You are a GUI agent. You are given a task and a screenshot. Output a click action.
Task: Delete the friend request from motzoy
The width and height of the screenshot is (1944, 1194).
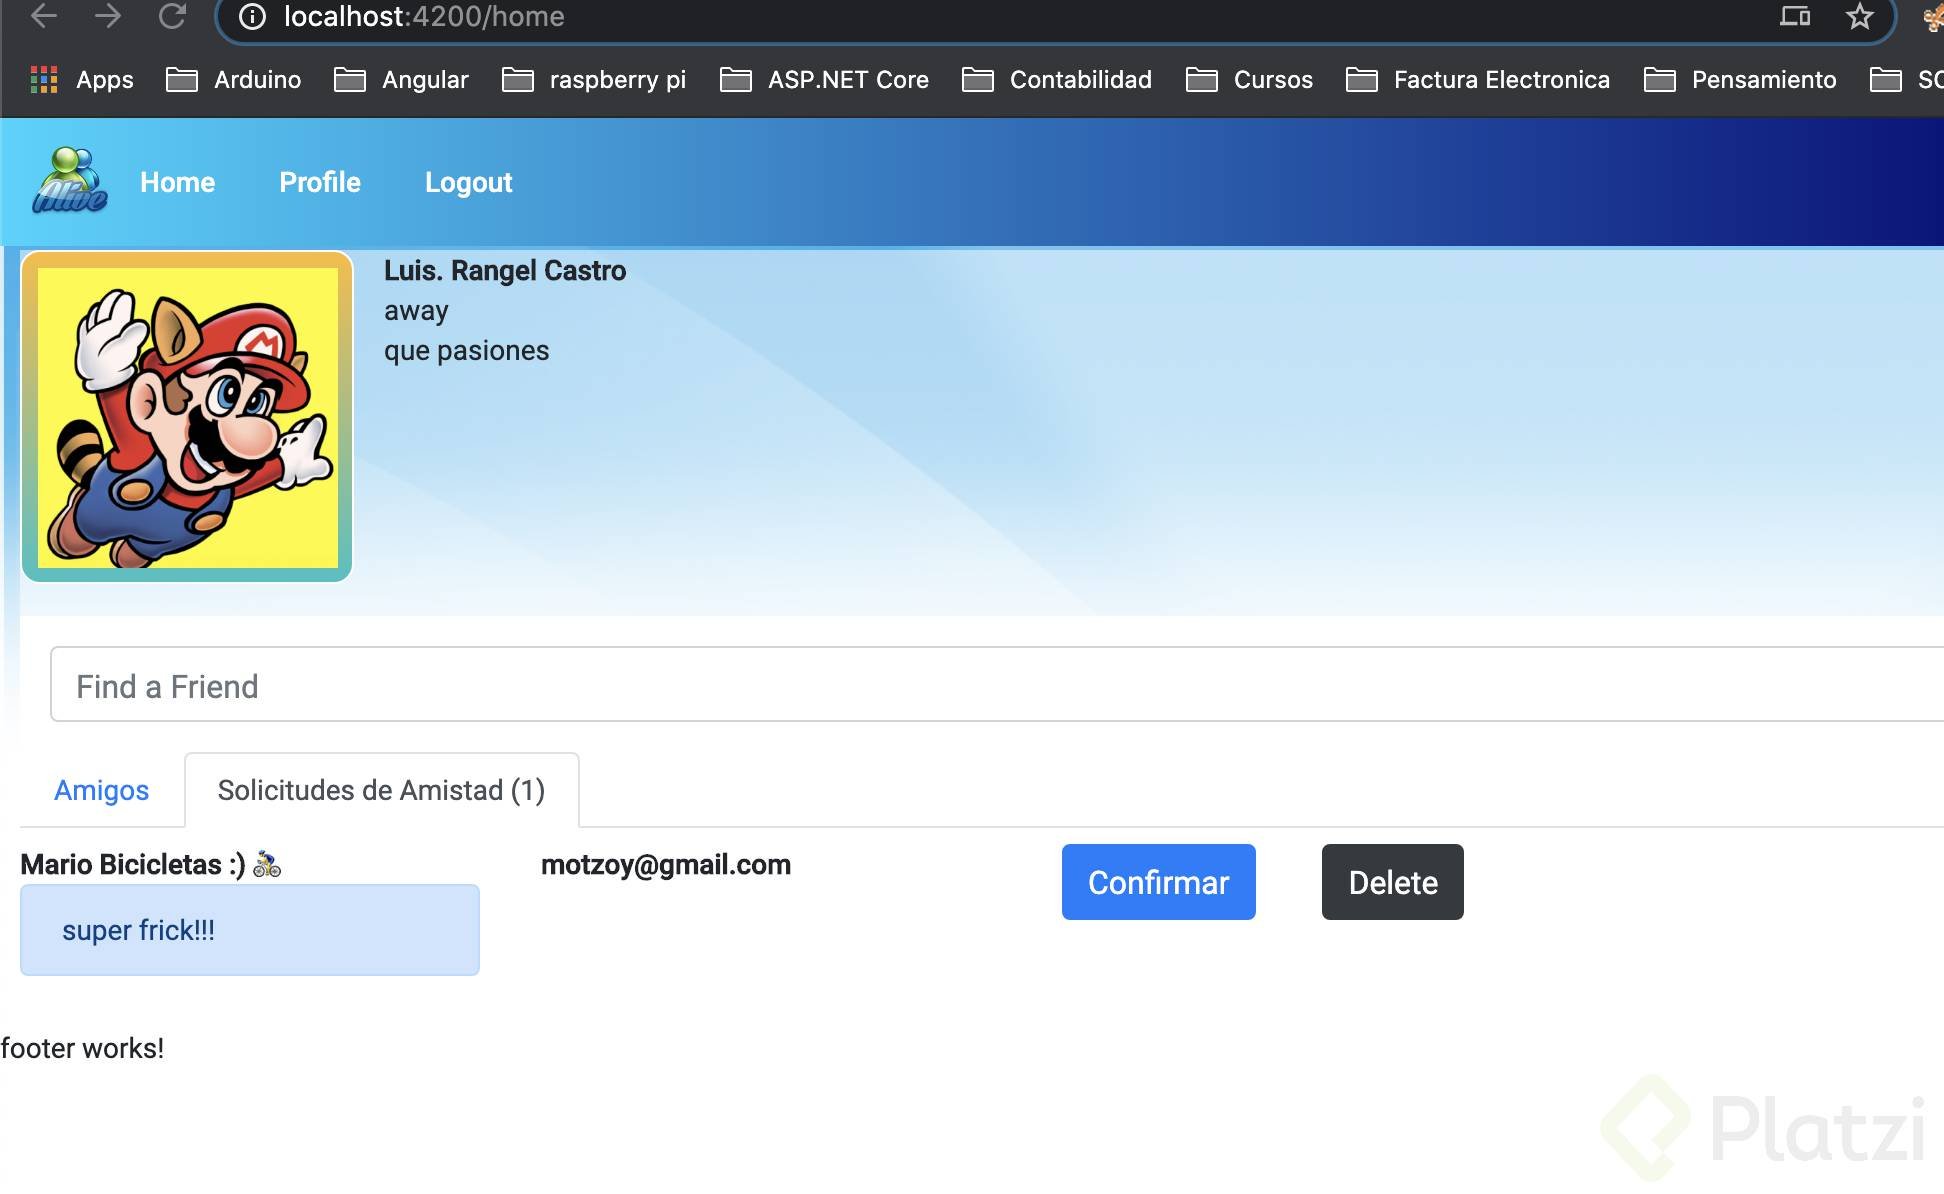point(1392,882)
